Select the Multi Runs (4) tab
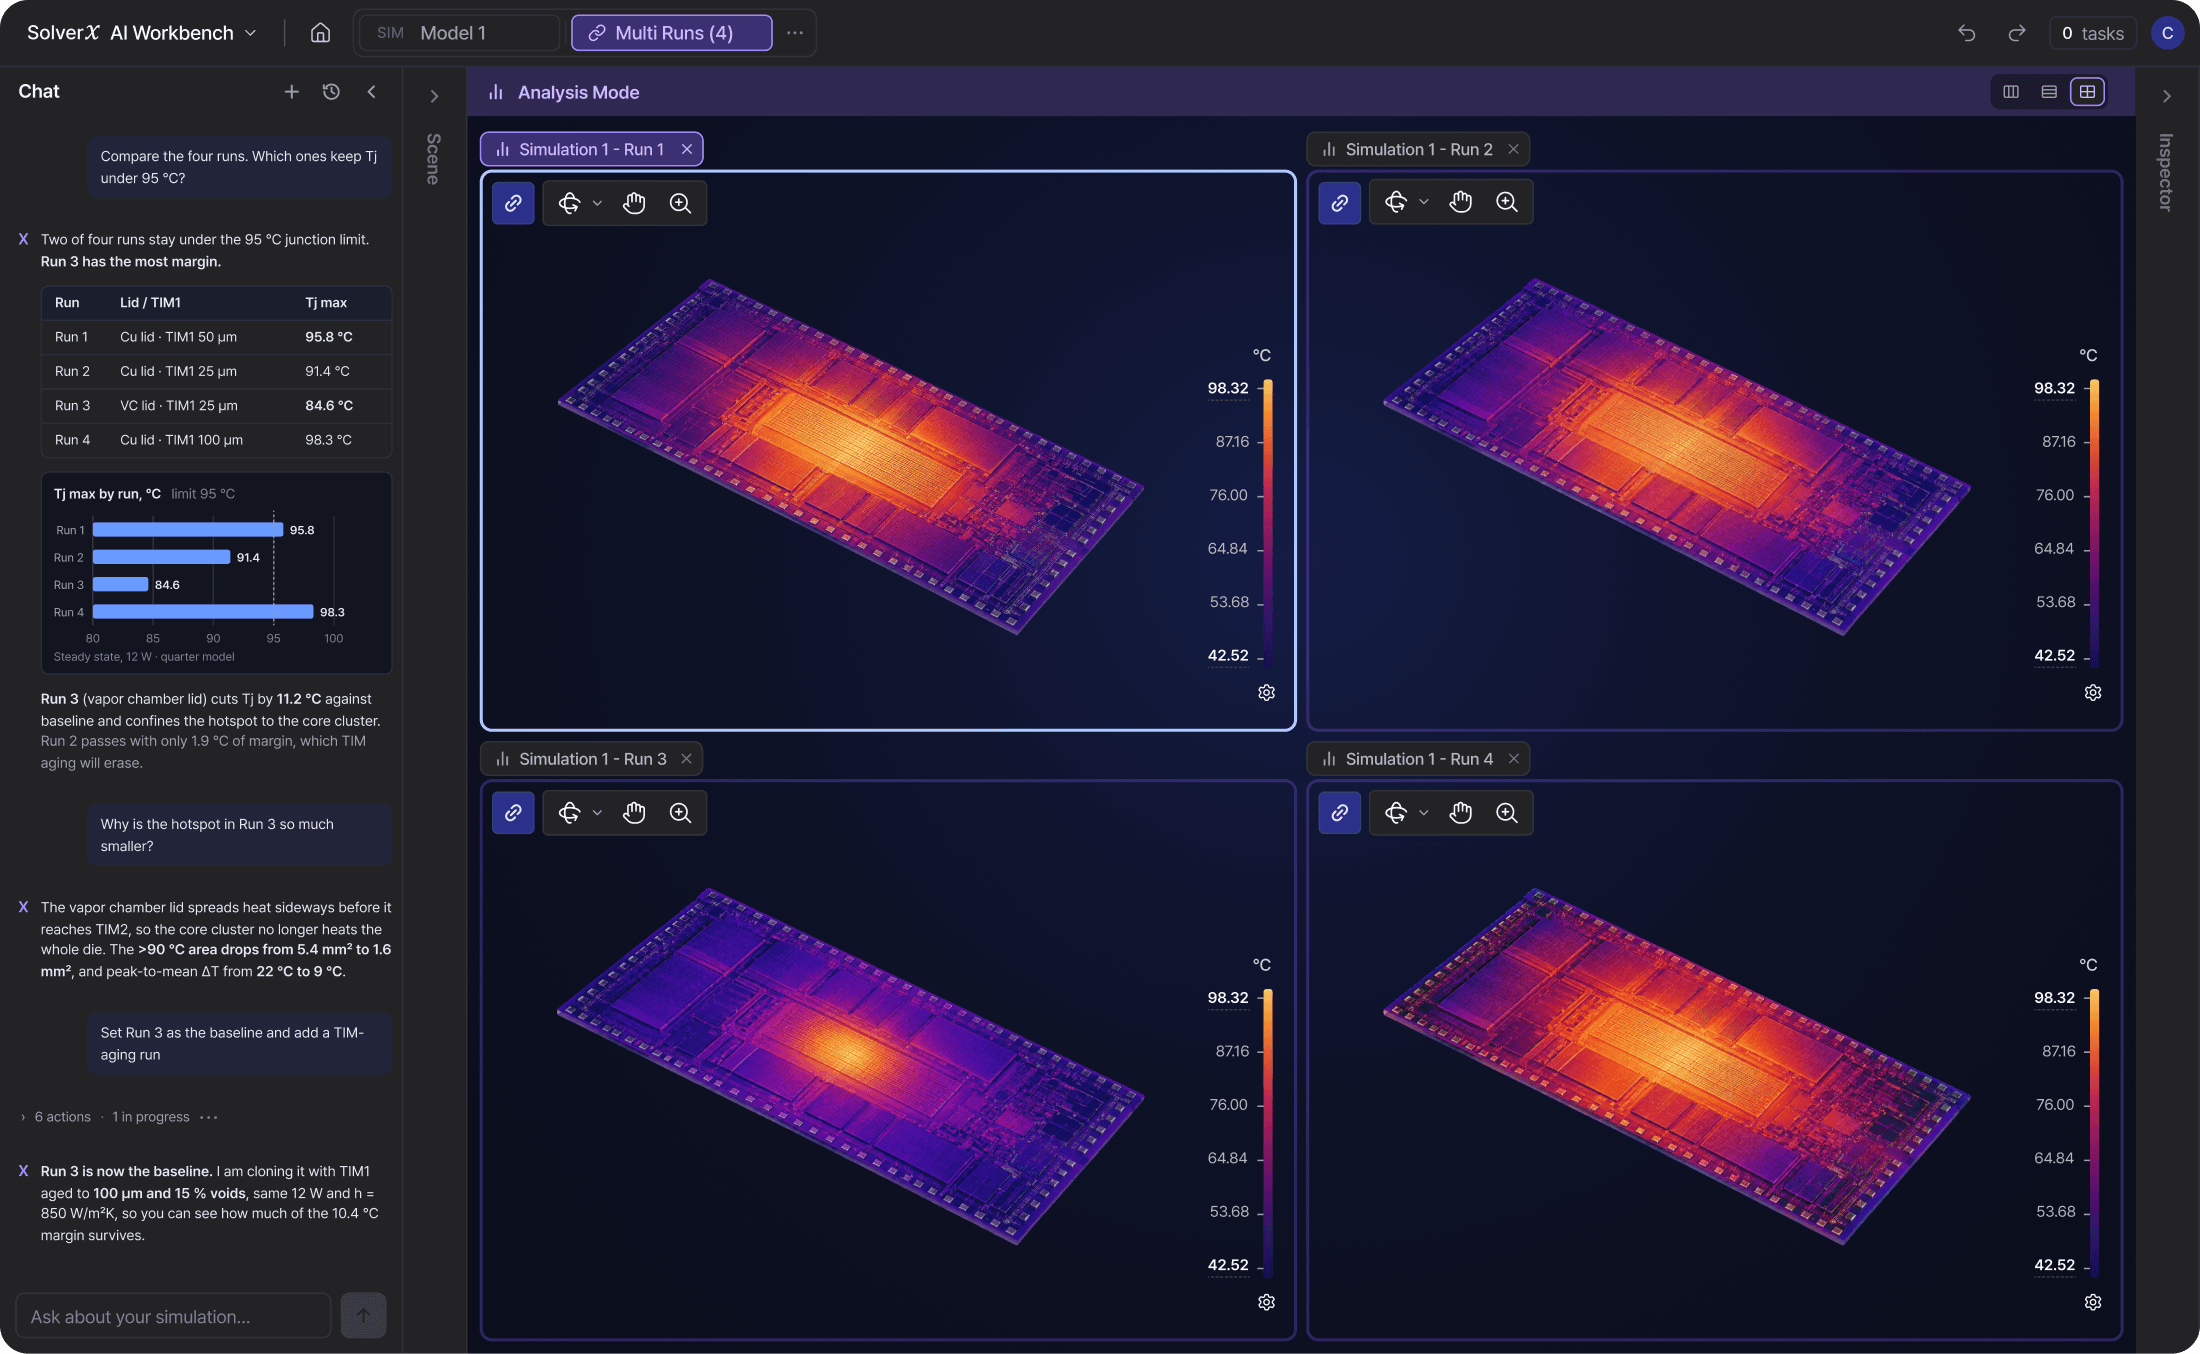 point(671,33)
